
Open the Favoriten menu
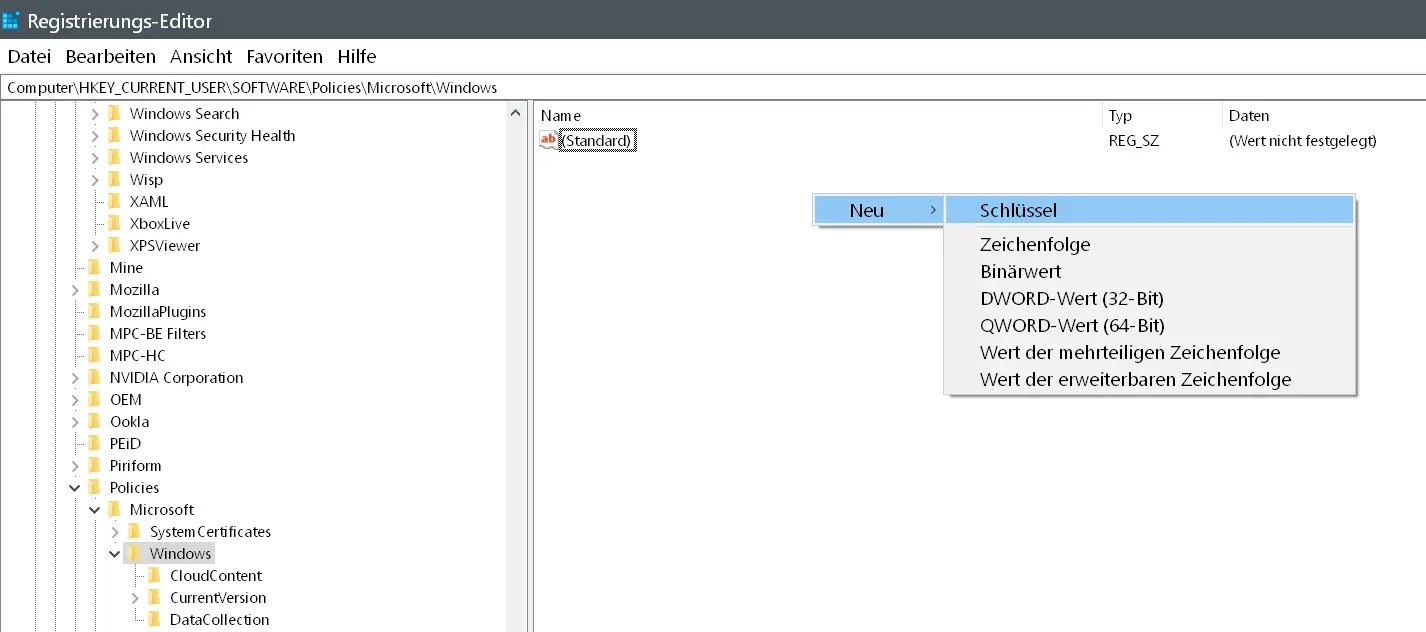coord(284,56)
